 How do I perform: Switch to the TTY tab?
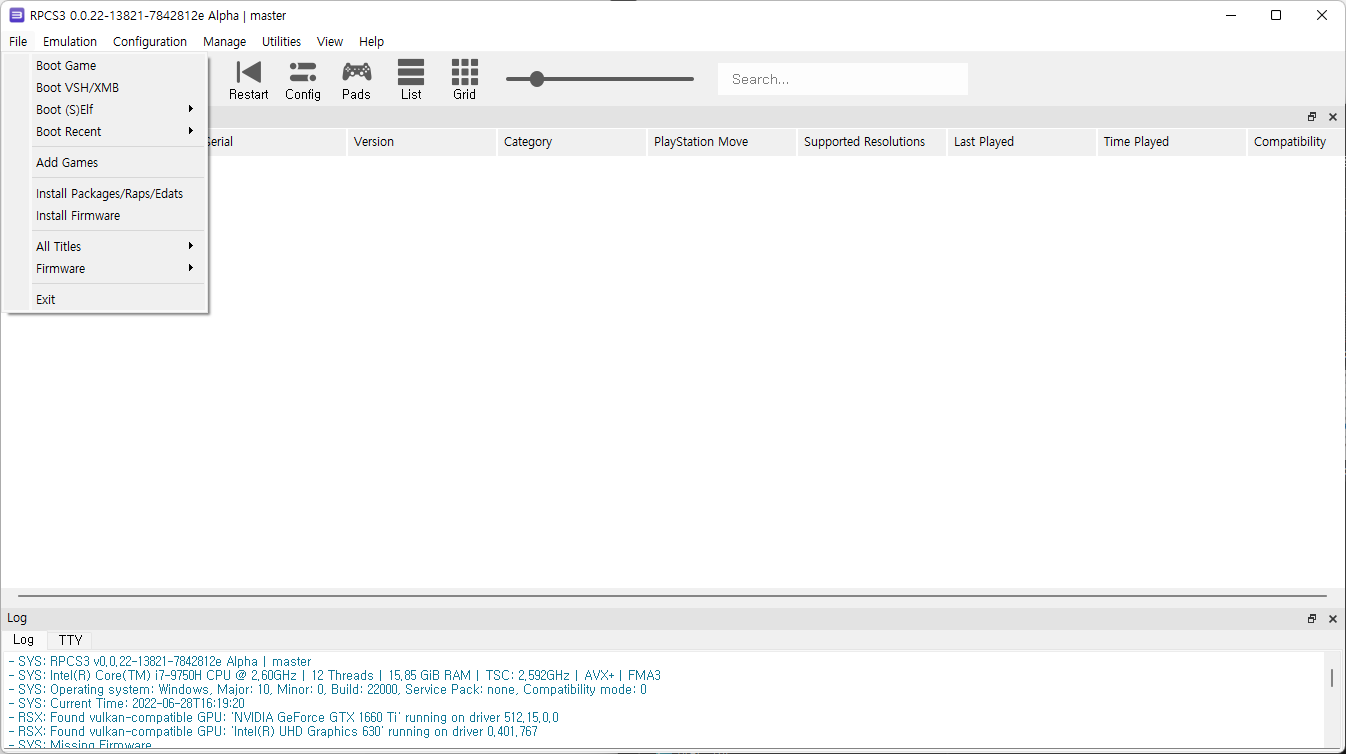coord(70,640)
